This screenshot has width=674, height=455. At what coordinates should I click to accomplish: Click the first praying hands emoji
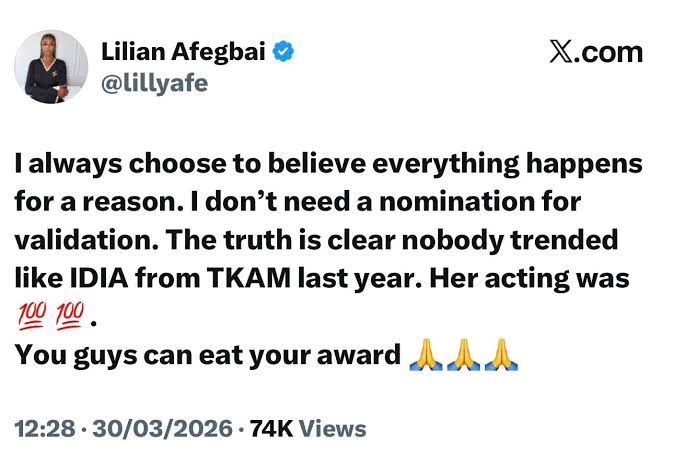425,355
